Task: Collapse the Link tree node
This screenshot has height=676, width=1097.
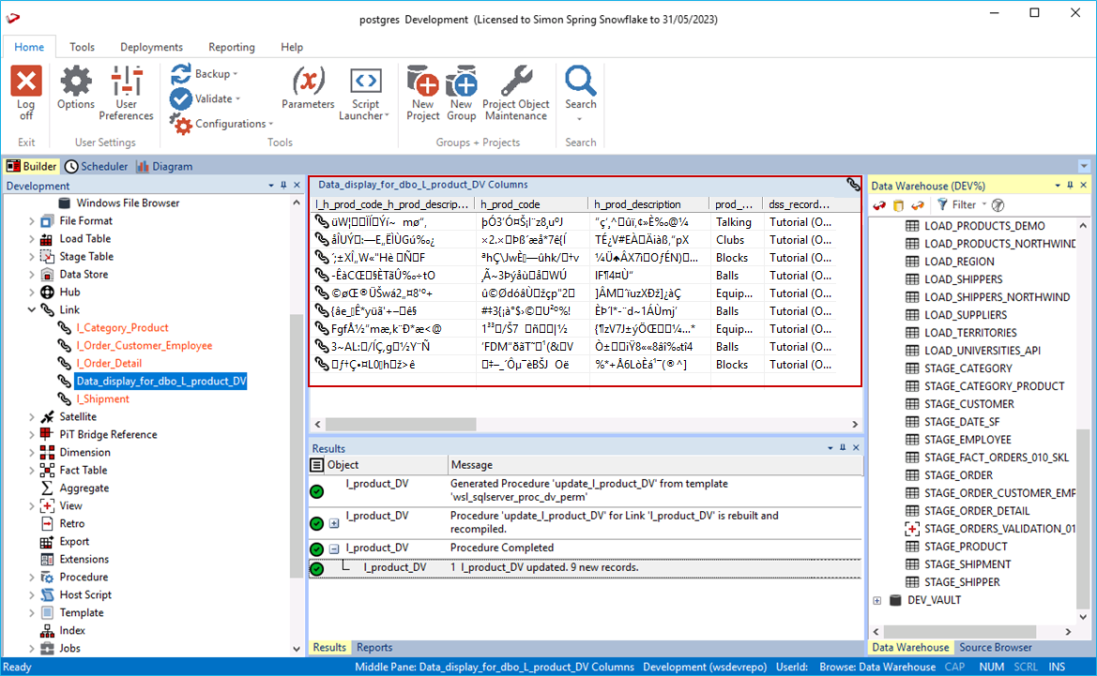Action: 31,311
